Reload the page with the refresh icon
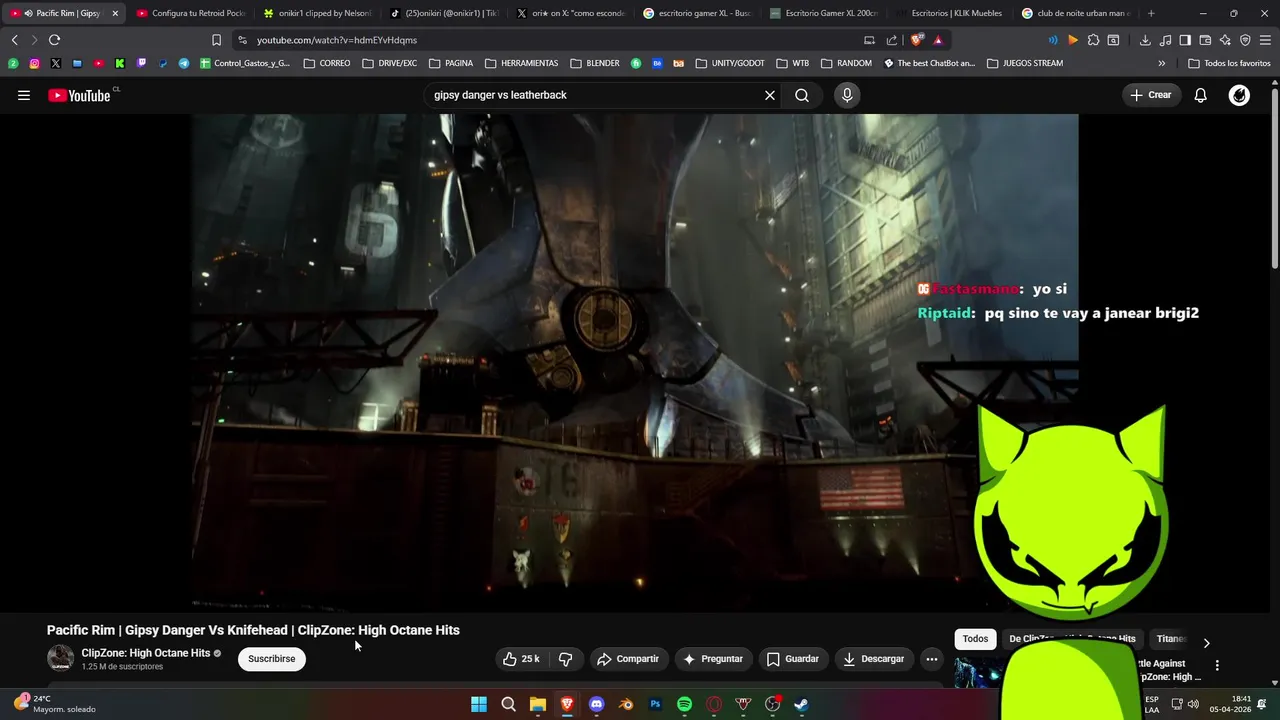1280x720 pixels. coord(54,40)
